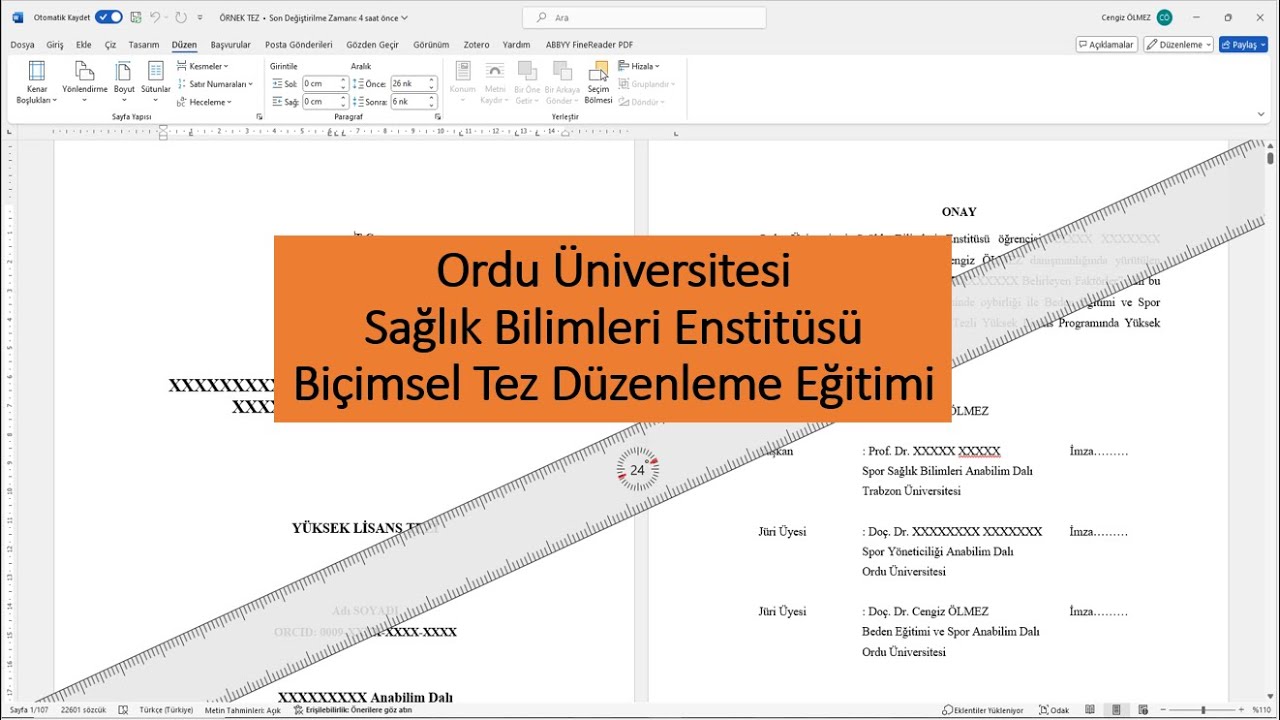Click the Sol indent value field
The width and height of the screenshot is (1280, 720).
pos(324,84)
